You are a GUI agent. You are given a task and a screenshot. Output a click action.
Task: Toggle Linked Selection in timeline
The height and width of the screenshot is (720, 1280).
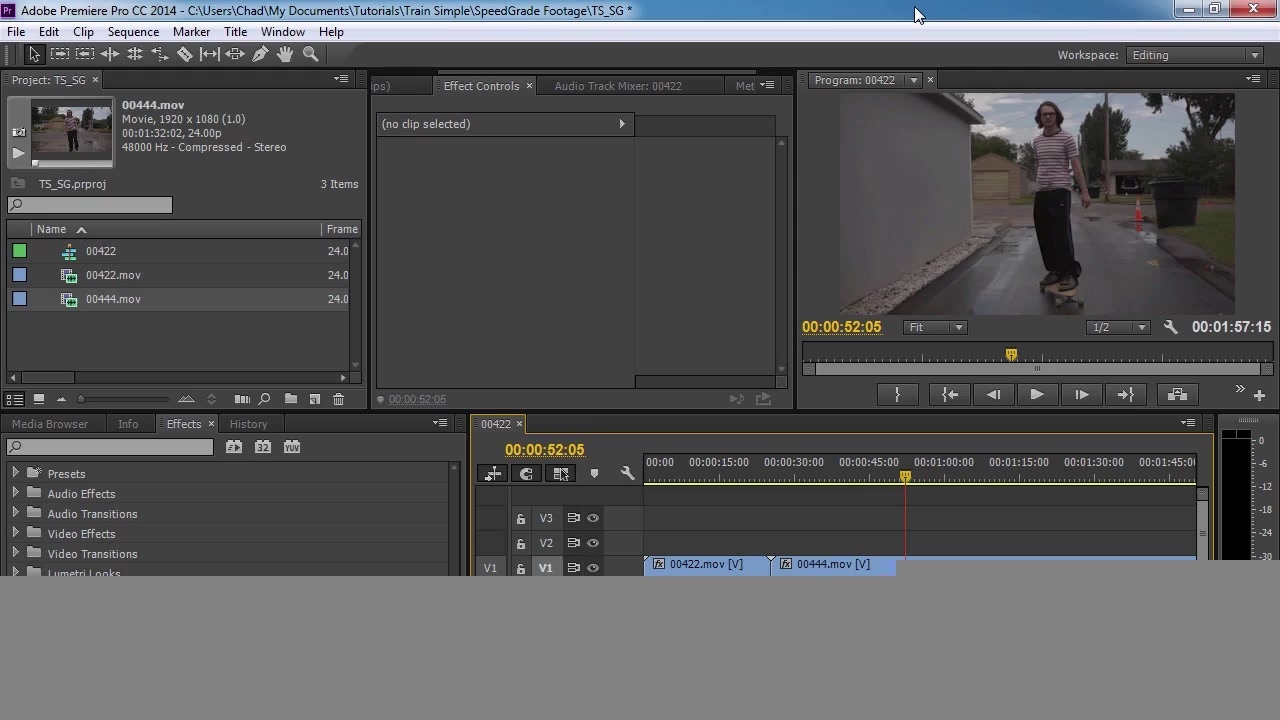tap(561, 473)
